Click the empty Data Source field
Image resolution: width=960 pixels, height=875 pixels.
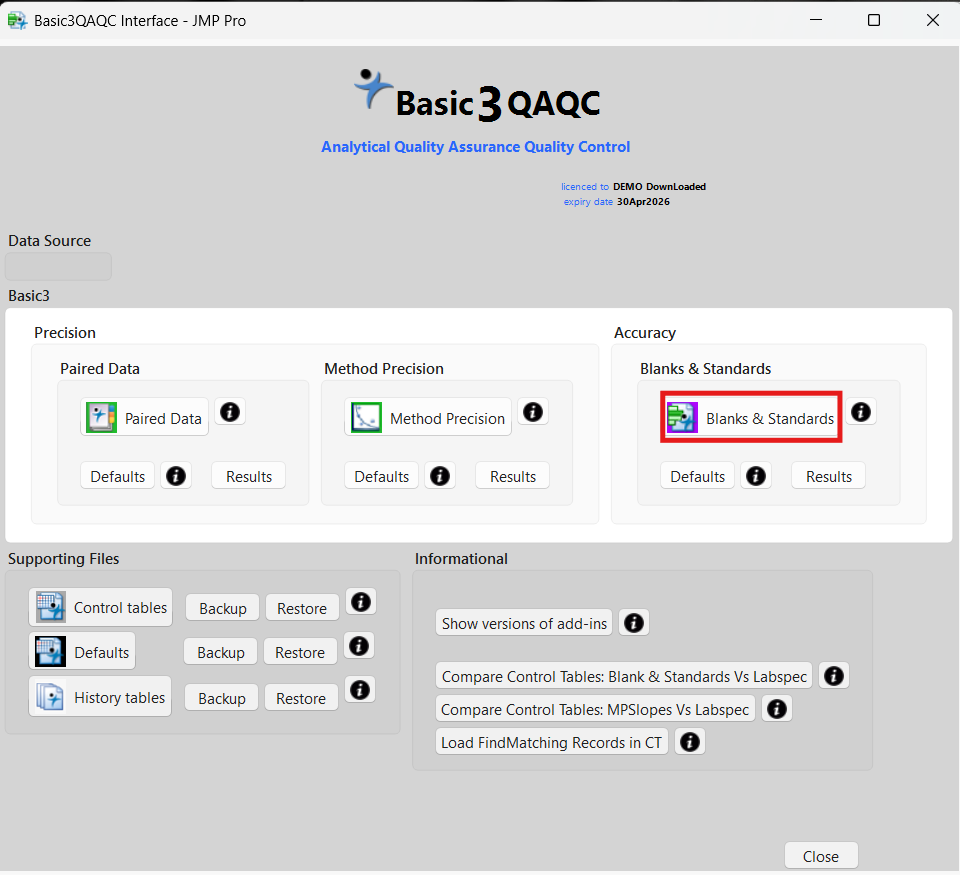click(58, 266)
